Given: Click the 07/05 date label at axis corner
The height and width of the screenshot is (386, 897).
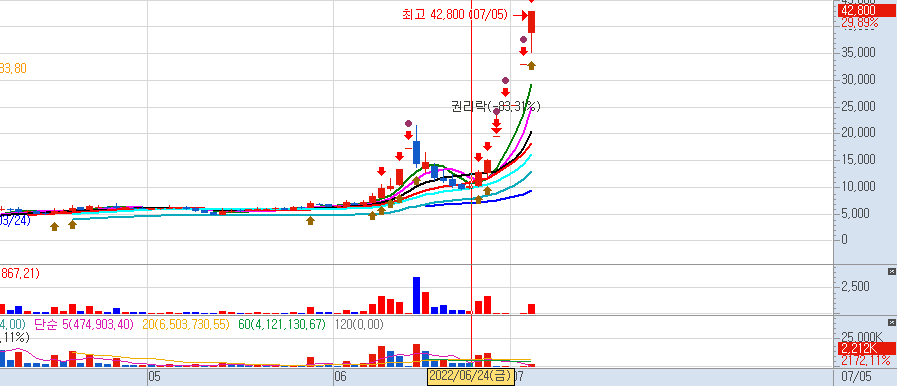Looking at the screenshot, I should [856, 377].
